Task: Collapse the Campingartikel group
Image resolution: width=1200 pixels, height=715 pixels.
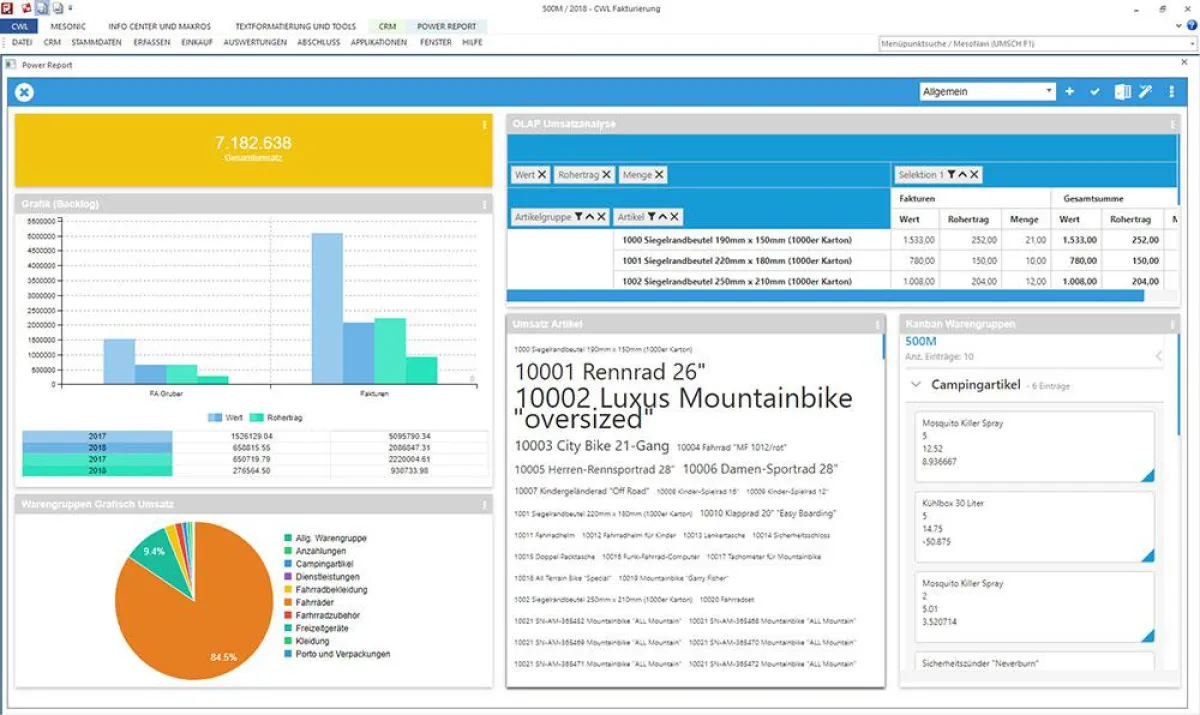Action: point(915,385)
